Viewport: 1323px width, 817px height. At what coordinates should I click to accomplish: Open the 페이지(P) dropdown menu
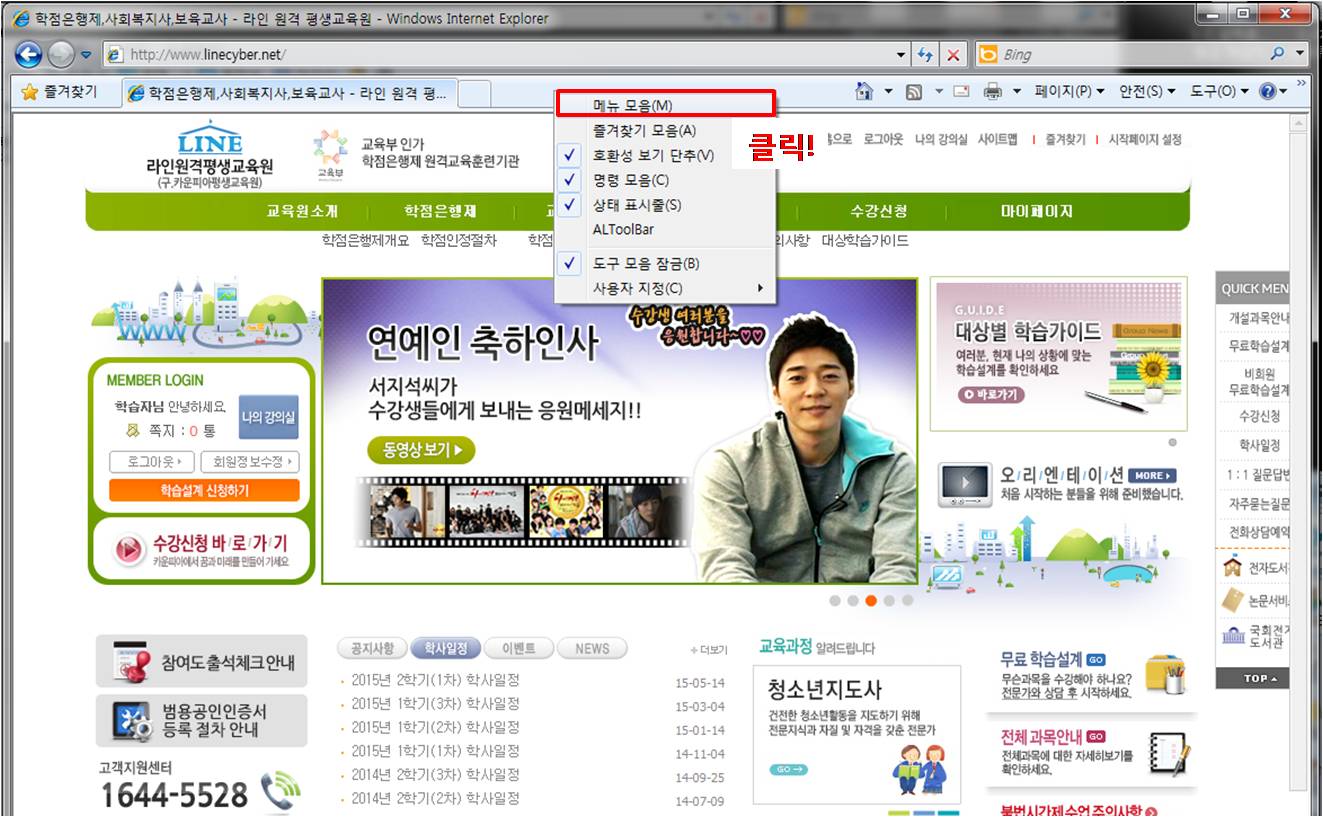click(1069, 92)
